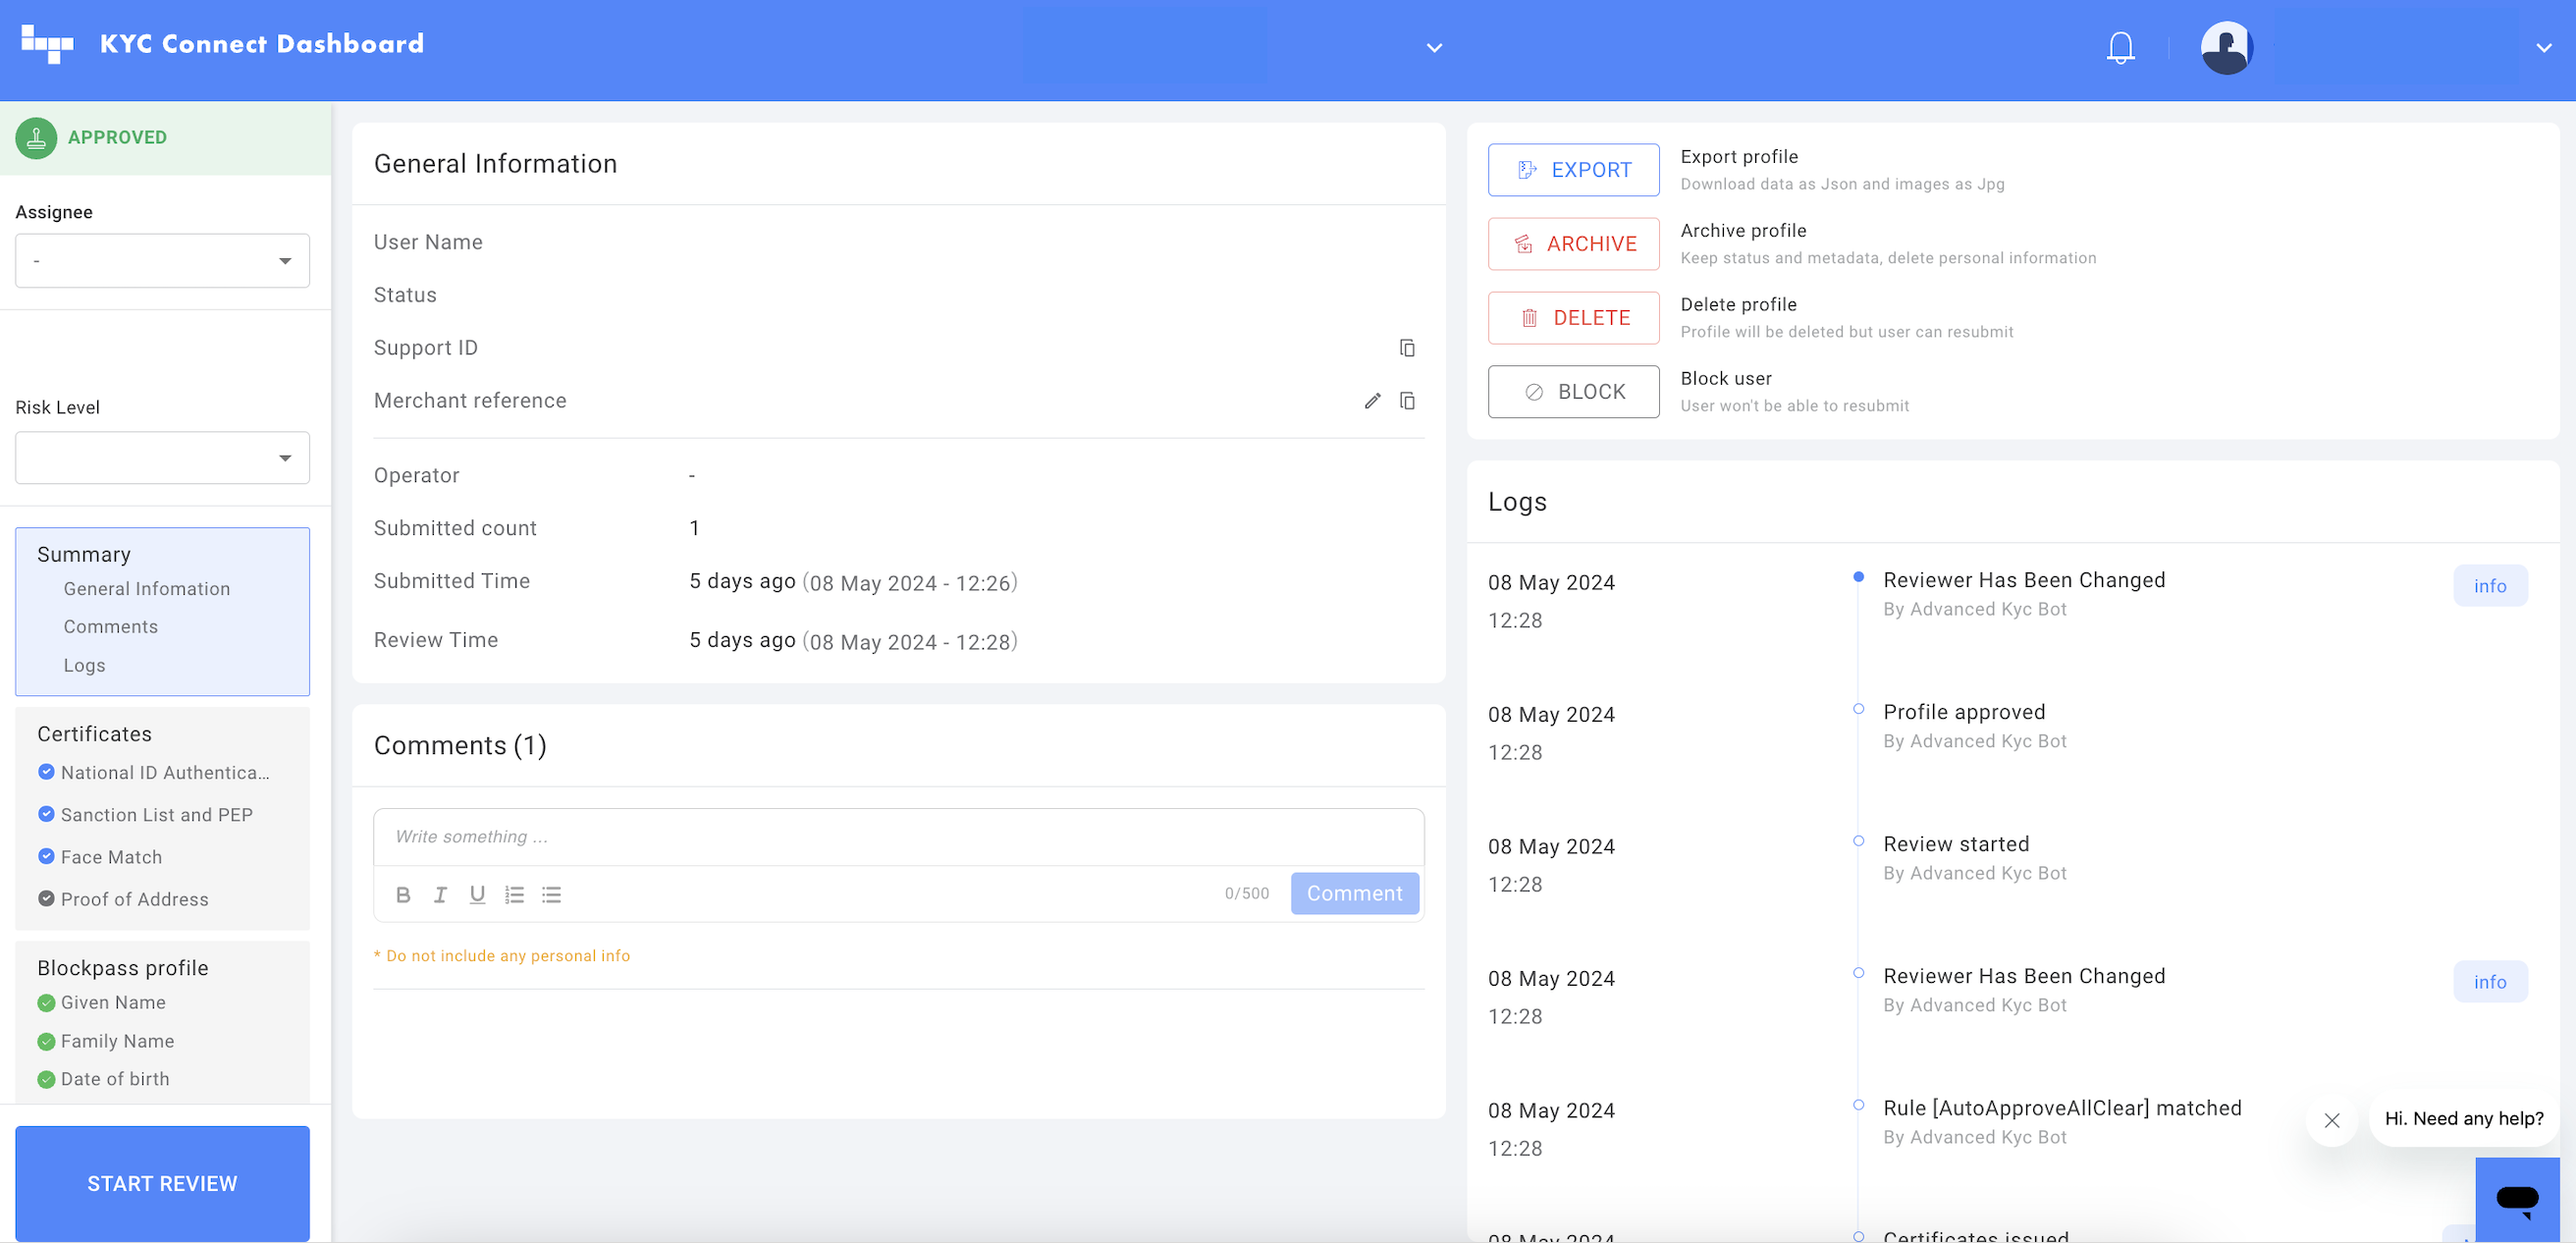Copy the Merchant reference value
Image resolution: width=2576 pixels, height=1243 pixels.
[1407, 401]
